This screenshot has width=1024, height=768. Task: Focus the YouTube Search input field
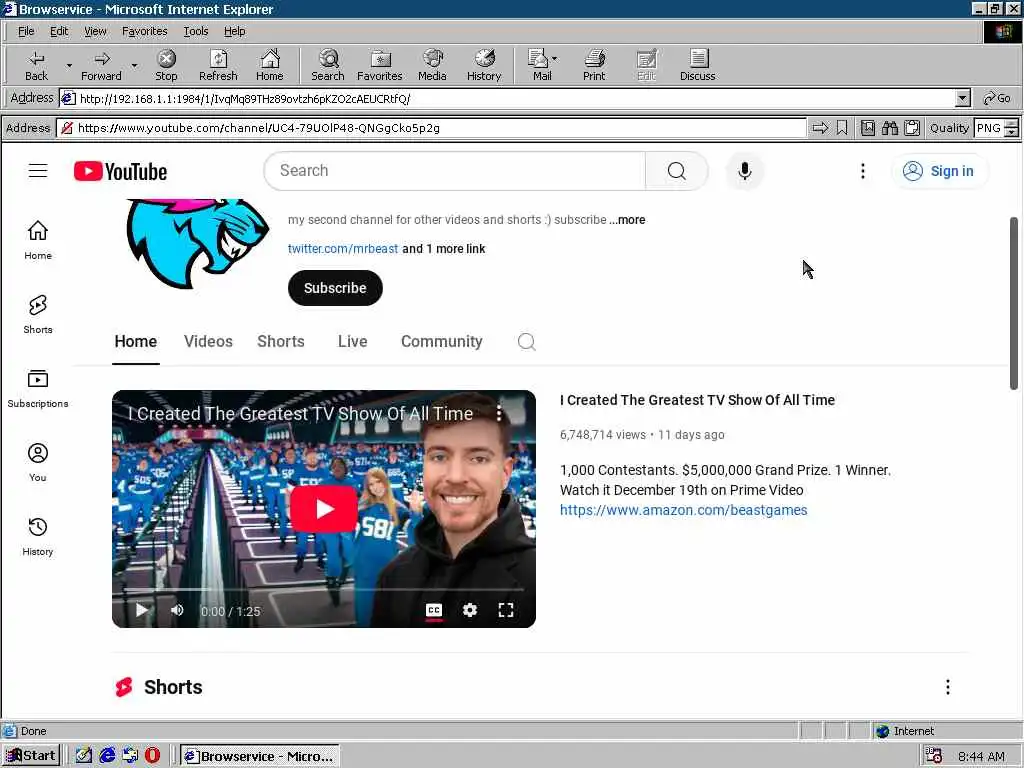(455, 171)
